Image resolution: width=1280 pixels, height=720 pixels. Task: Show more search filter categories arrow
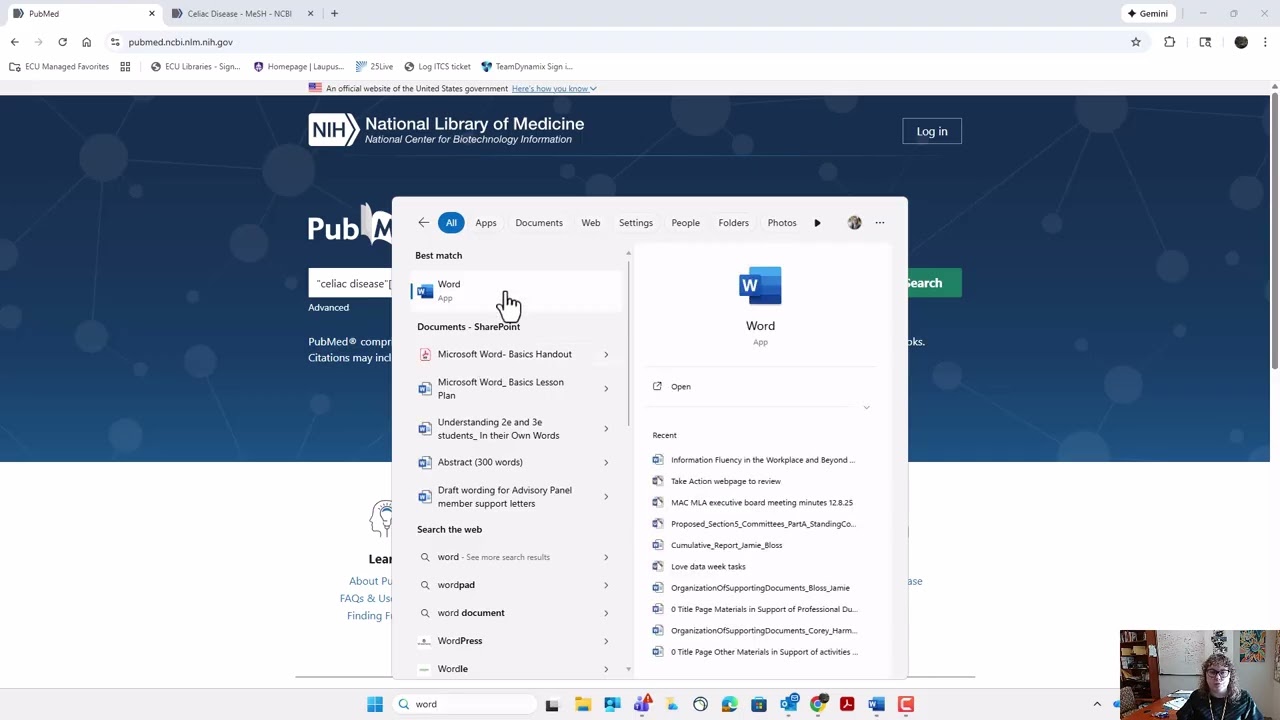[817, 223]
